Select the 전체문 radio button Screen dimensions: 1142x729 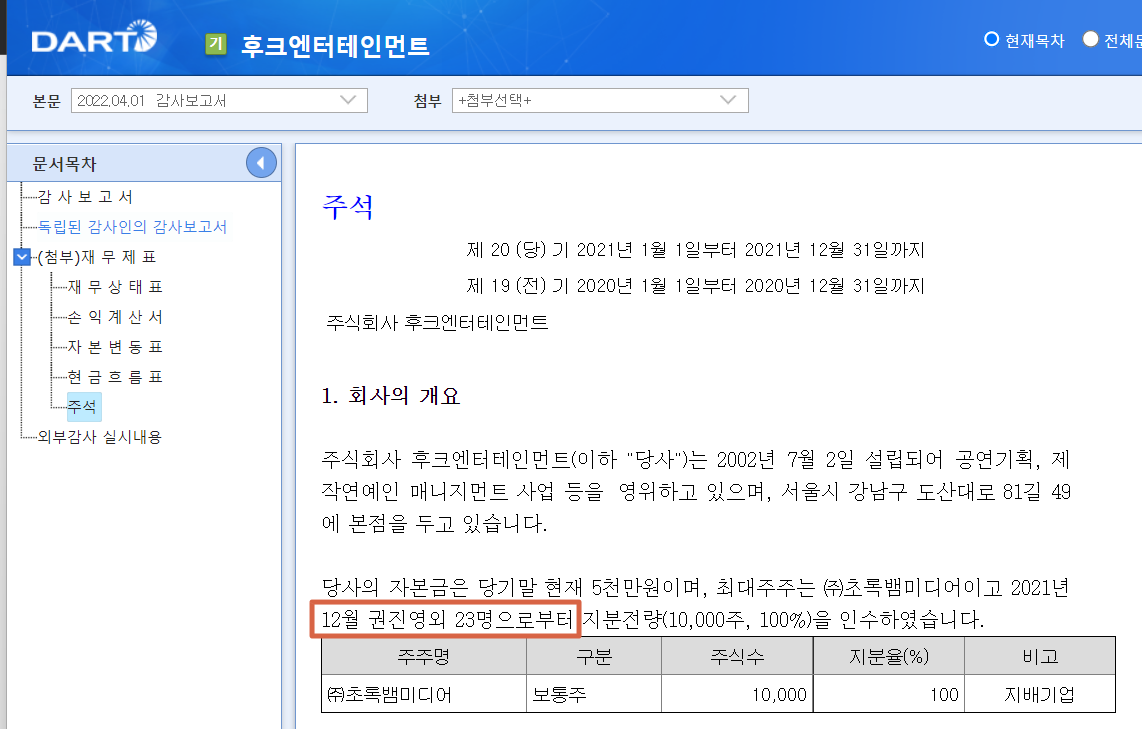1089,39
